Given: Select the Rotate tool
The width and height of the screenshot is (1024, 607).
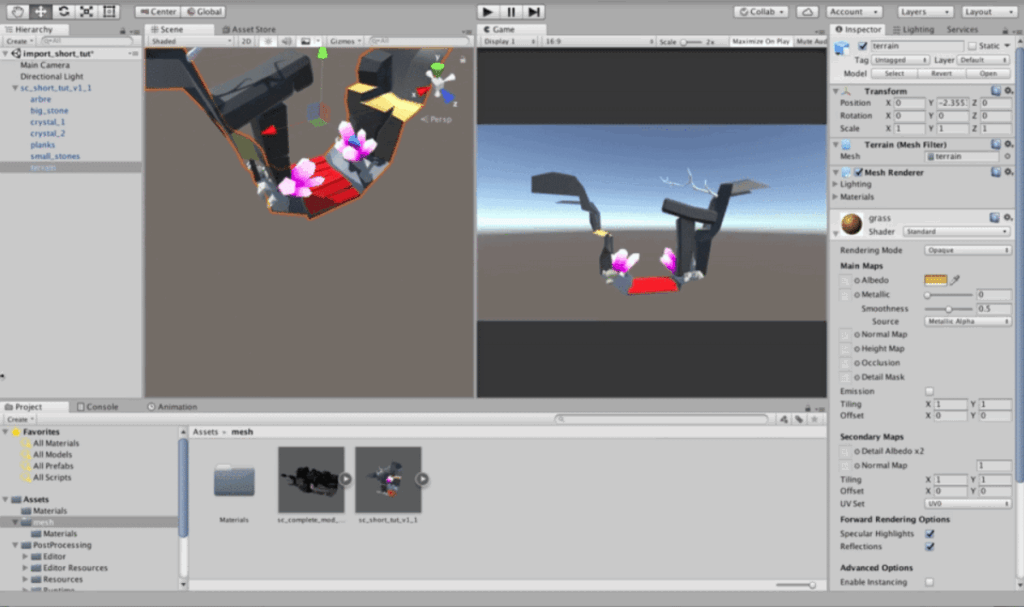Looking at the screenshot, I should [63, 12].
